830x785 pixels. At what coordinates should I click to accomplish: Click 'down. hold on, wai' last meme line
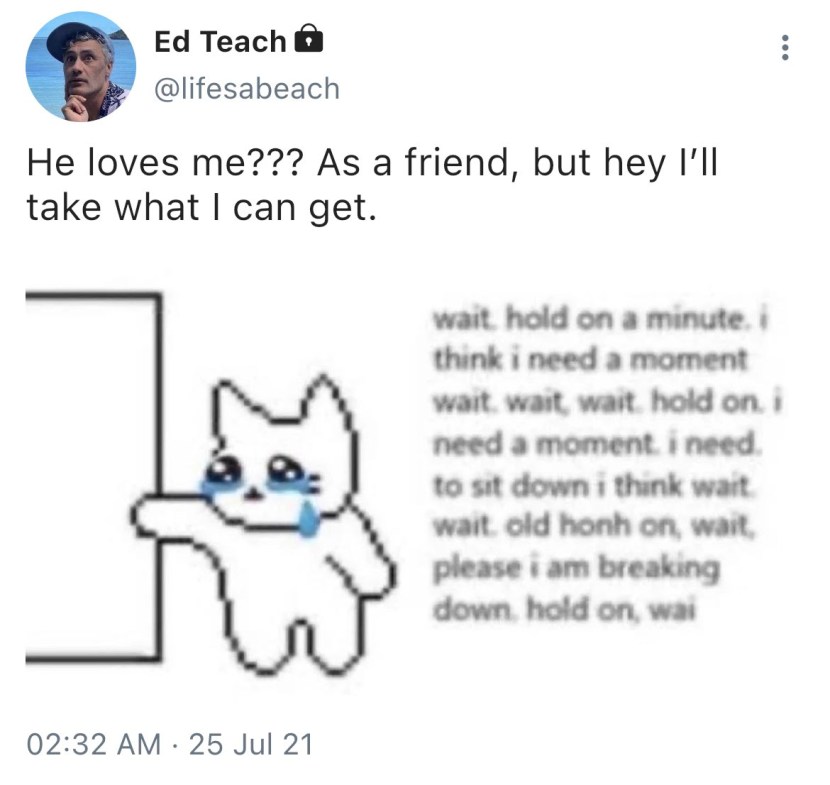tap(564, 610)
